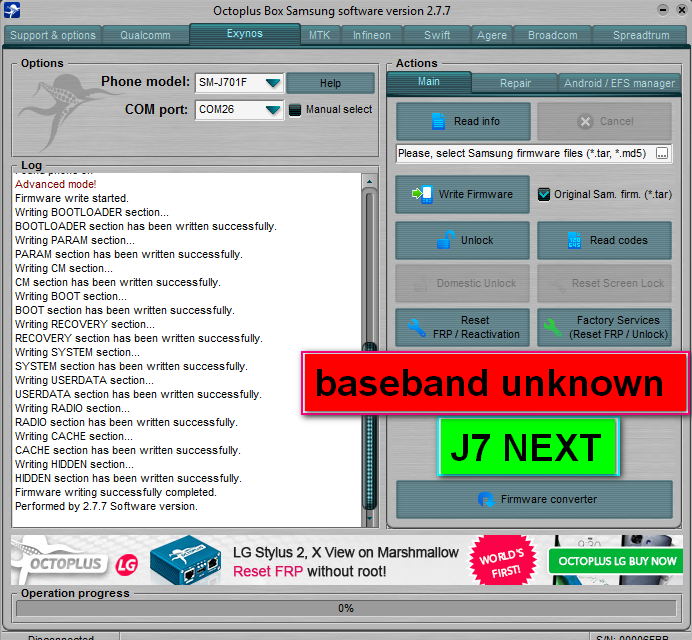This screenshot has width=692, height=640.
Task: Click the Firmware converter arrow icon
Action: 486,500
